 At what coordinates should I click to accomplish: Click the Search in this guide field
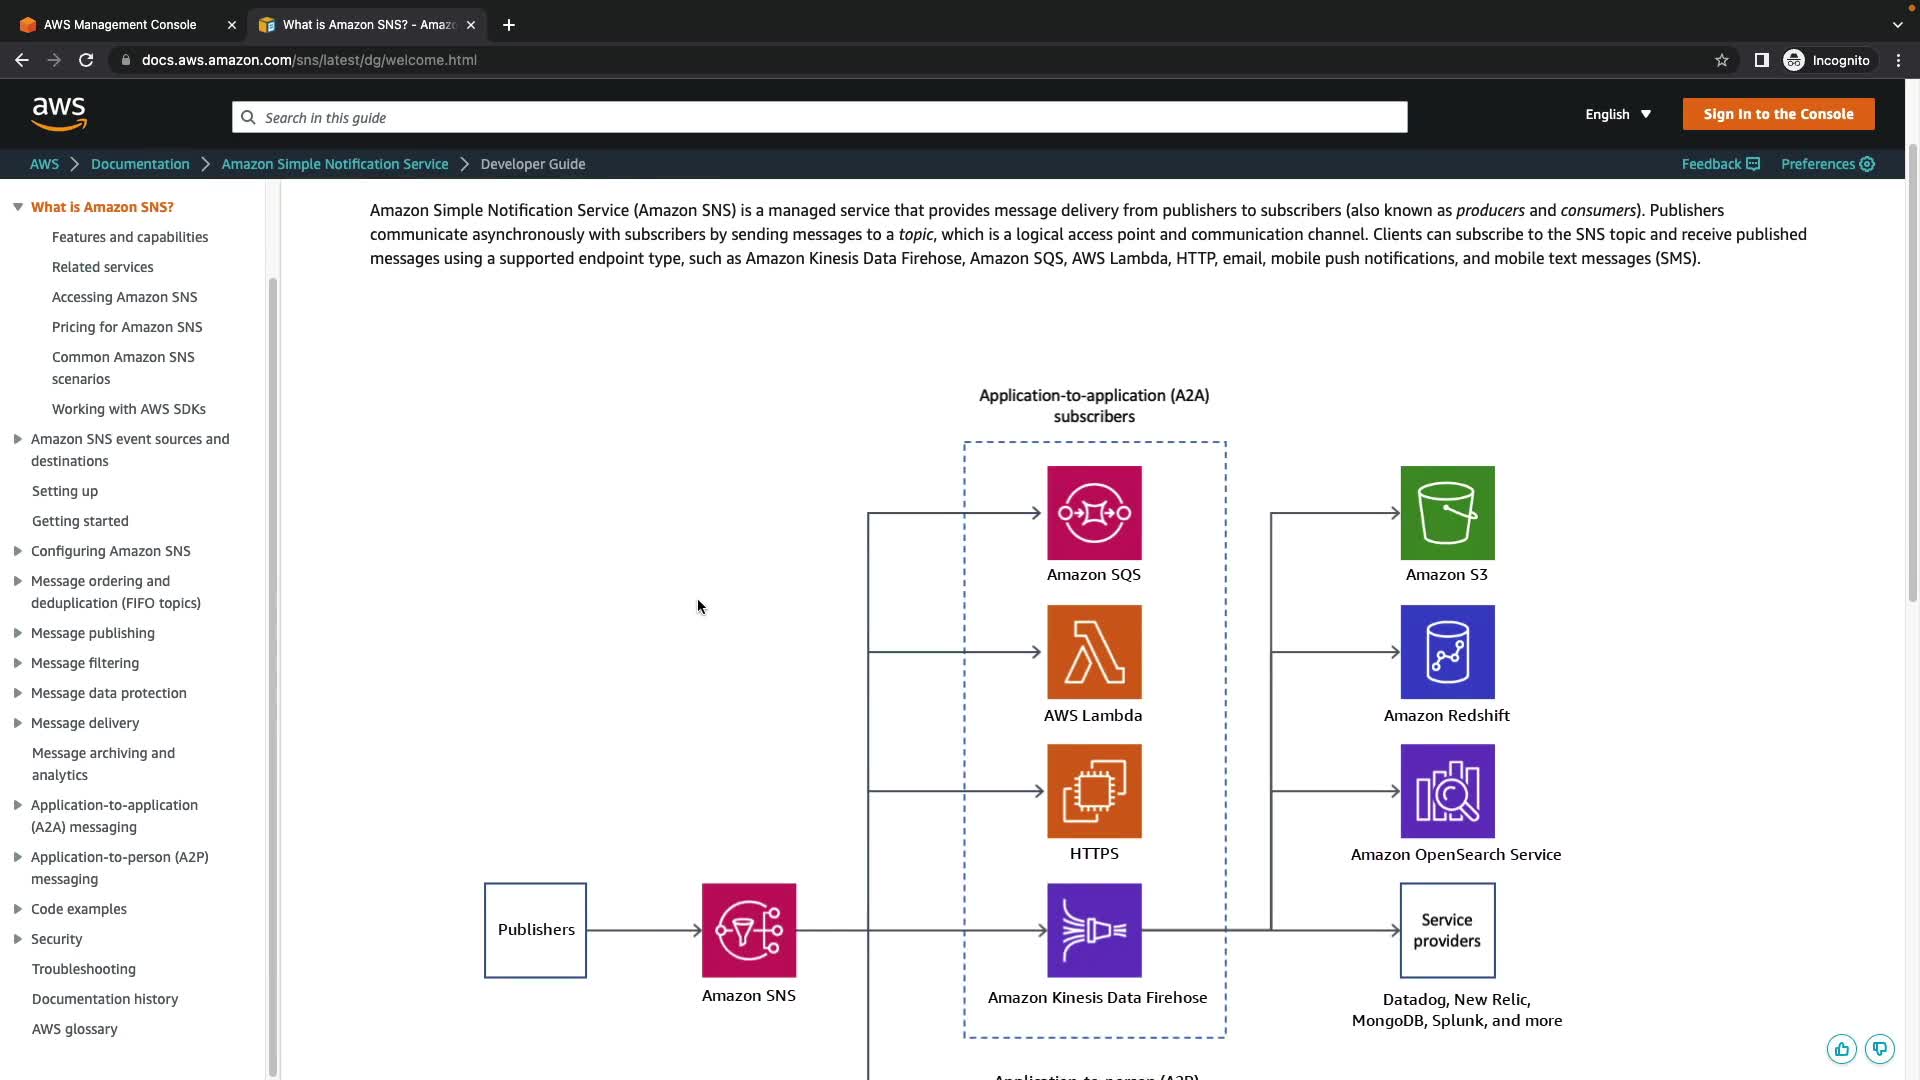(819, 117)
